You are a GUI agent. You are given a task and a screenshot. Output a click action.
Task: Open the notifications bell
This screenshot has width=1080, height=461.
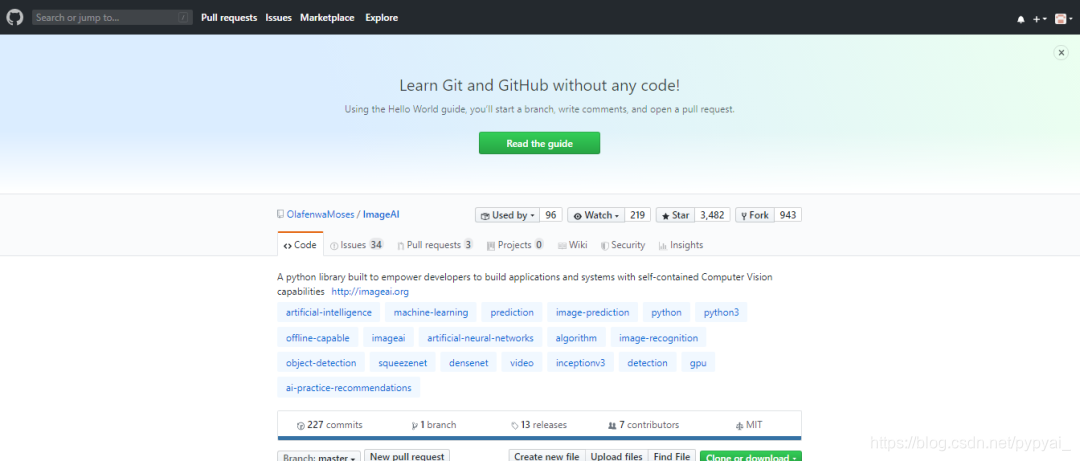1021,19
